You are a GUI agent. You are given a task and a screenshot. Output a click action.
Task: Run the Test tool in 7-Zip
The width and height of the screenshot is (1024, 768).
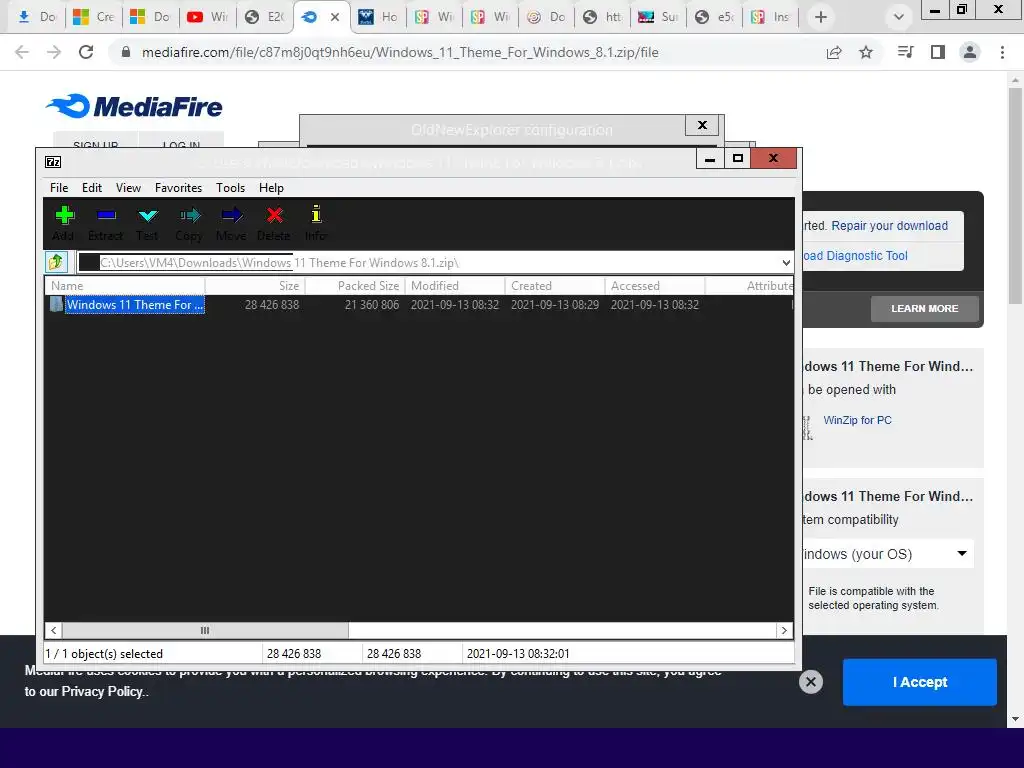(148, 223)
